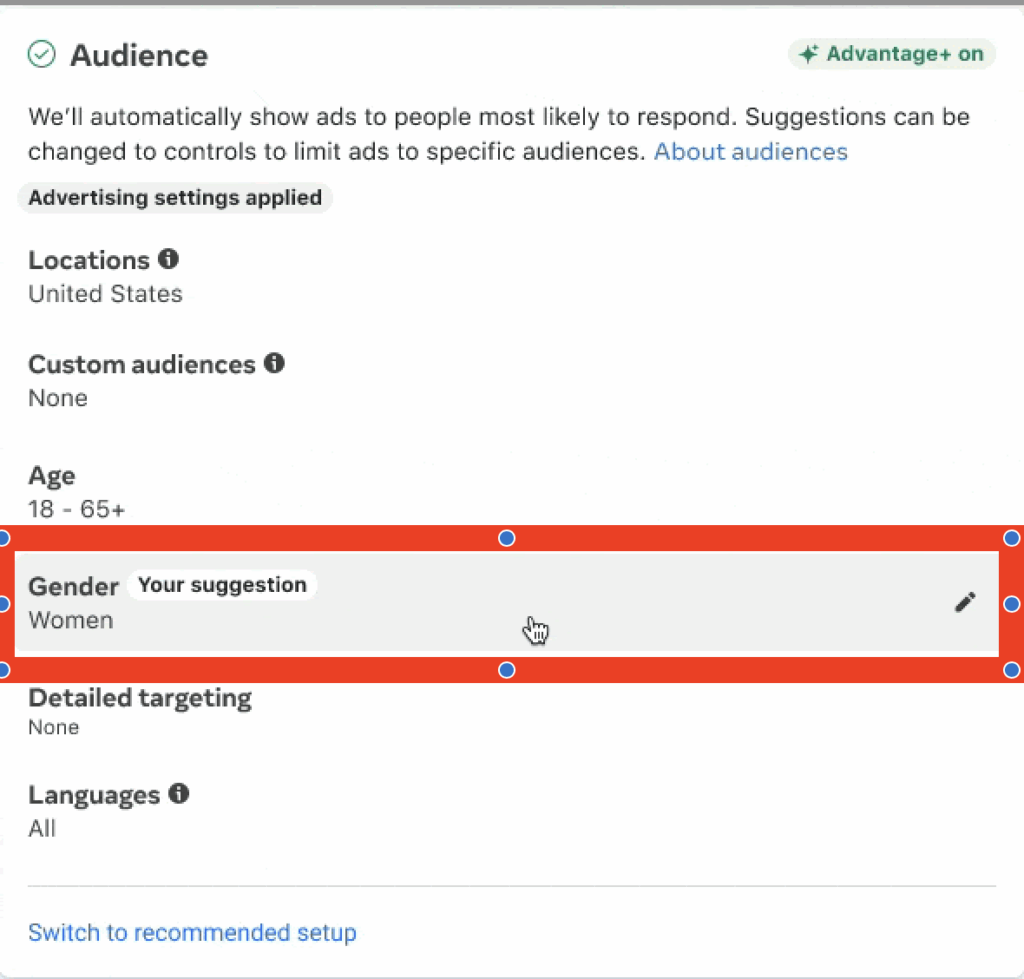The image size is (1024, 979).
Task: Click the Advertising settings applied badge
Action: click(175, 198)
